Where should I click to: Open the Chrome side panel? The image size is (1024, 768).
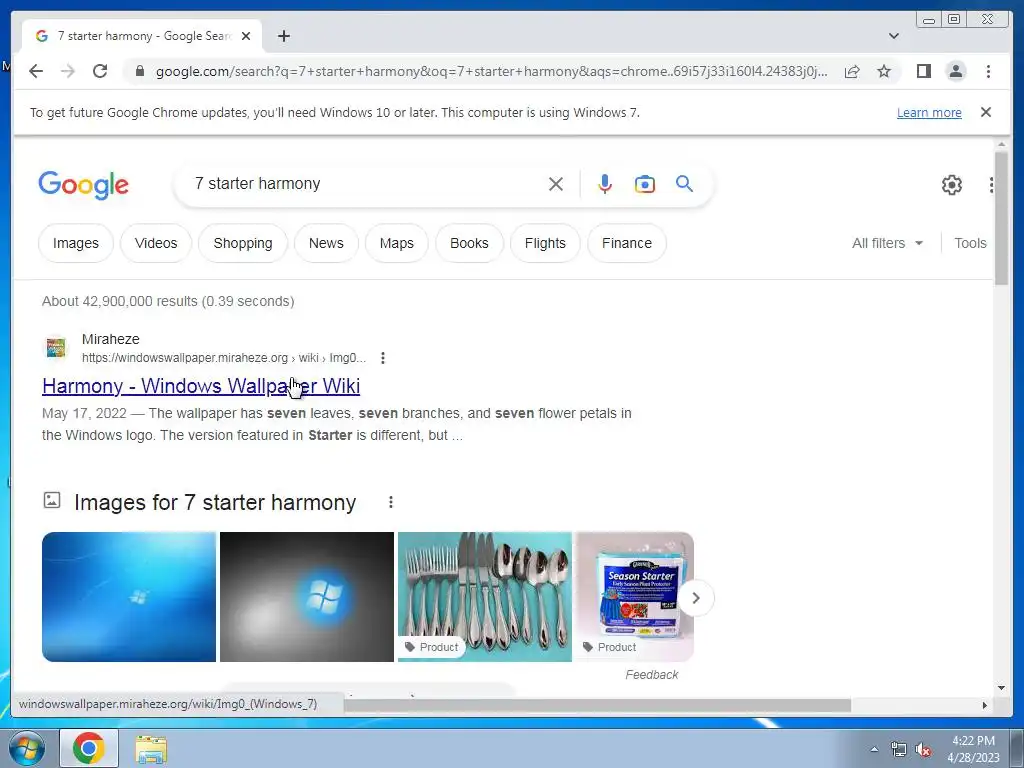[923, 71]
